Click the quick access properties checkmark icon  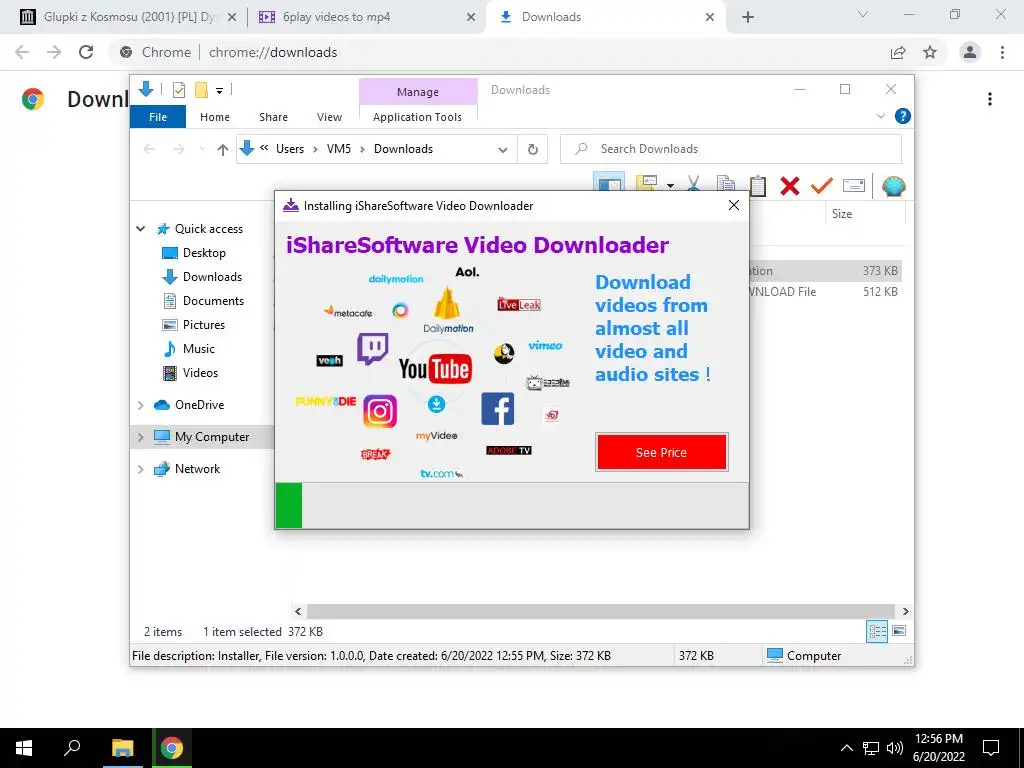178,90
